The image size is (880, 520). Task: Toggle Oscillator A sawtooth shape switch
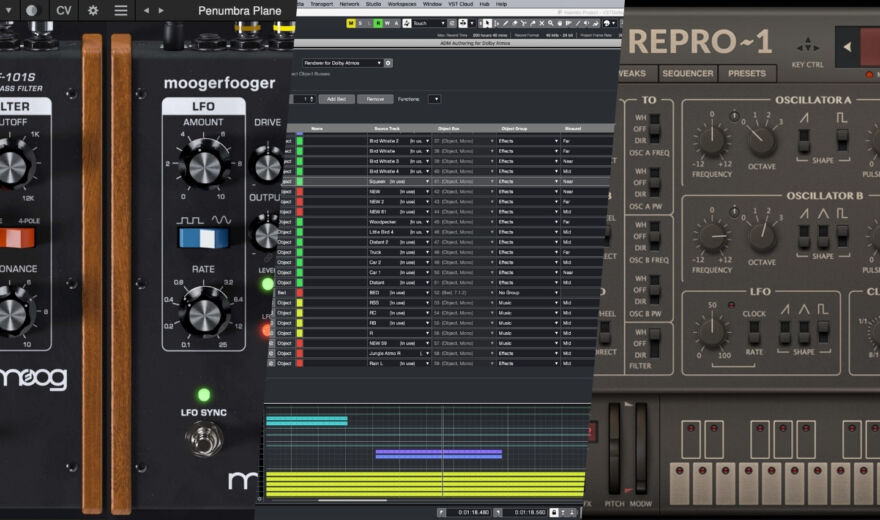(804, 139)
